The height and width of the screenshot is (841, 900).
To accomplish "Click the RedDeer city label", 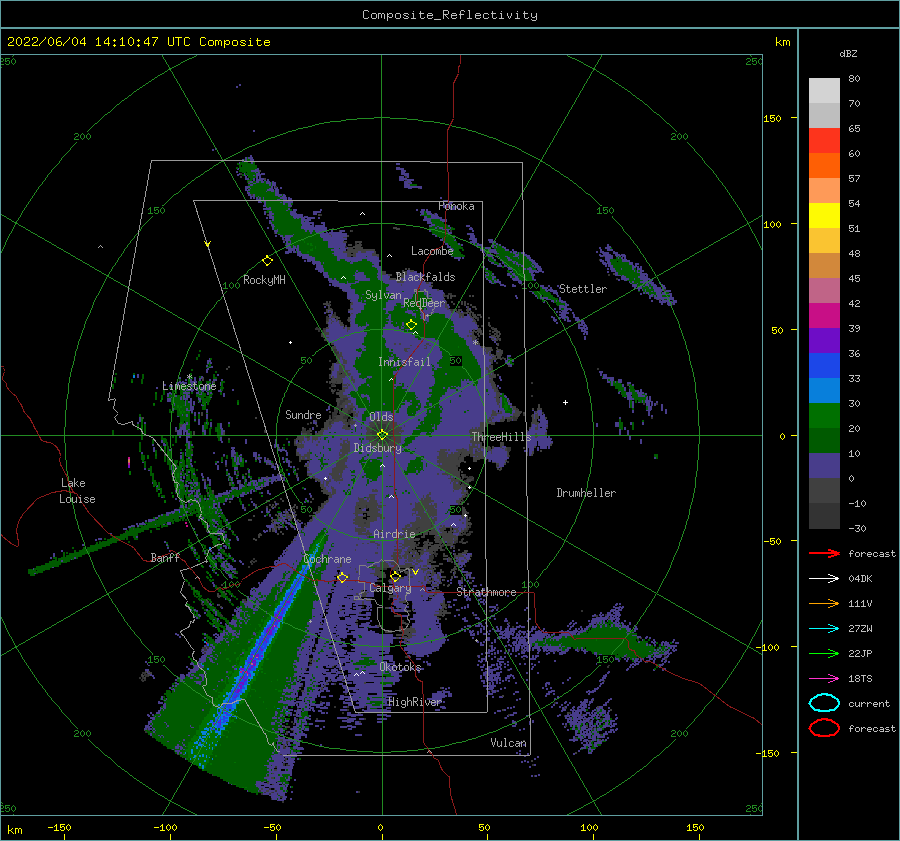I will point(424,303).
